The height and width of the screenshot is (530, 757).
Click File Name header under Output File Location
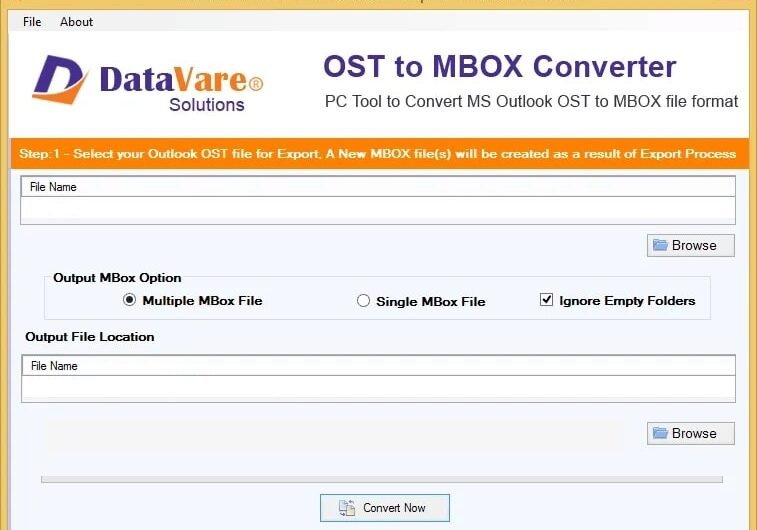coord(54,366)
